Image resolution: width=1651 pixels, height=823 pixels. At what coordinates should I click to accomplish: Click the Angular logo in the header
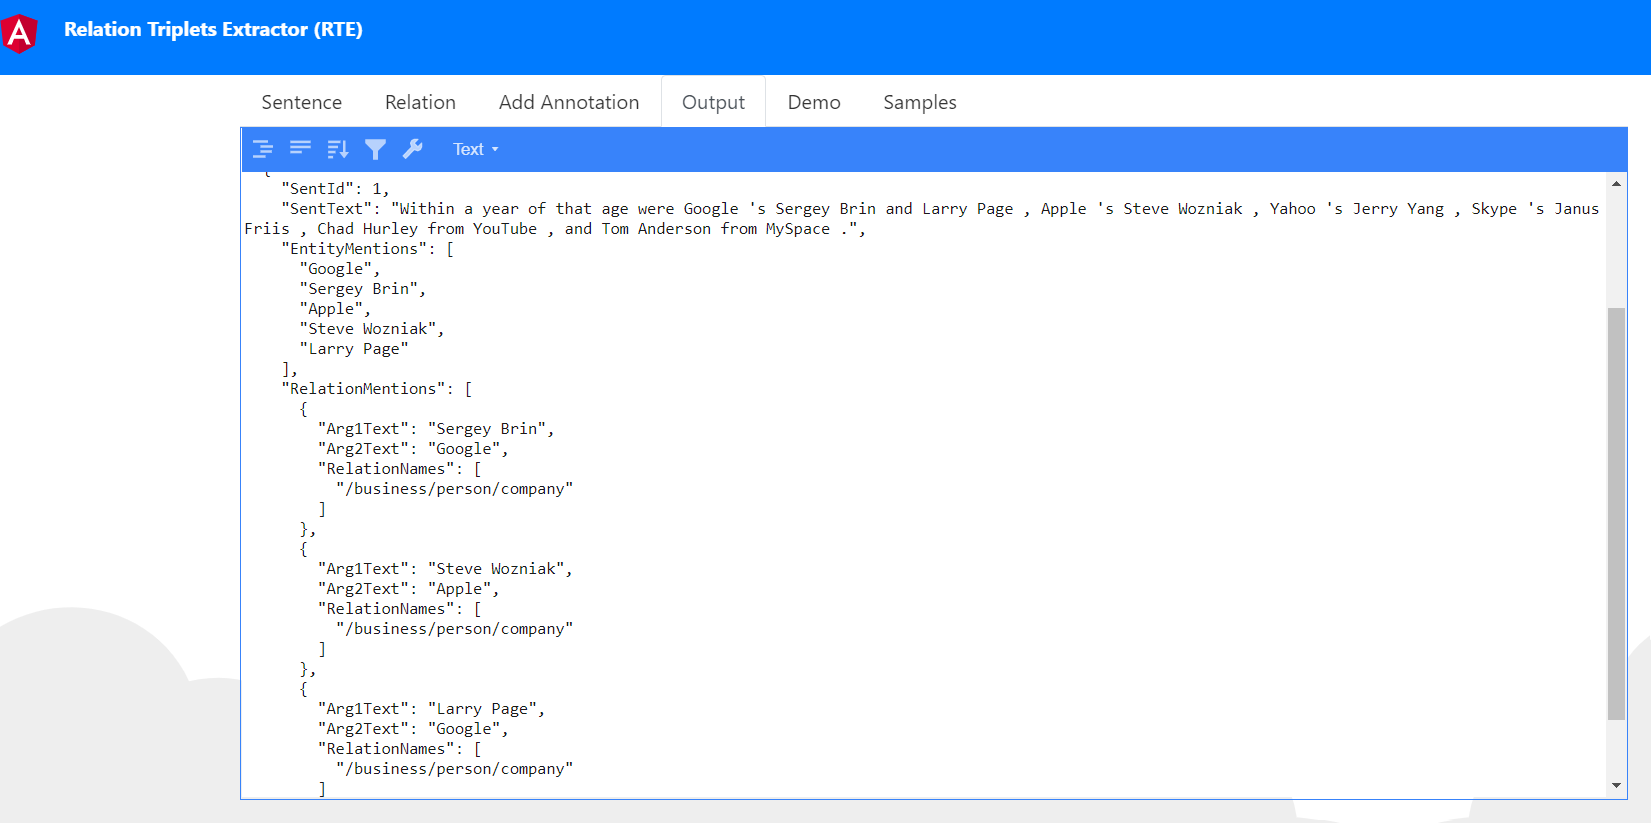tap(20, 33)
